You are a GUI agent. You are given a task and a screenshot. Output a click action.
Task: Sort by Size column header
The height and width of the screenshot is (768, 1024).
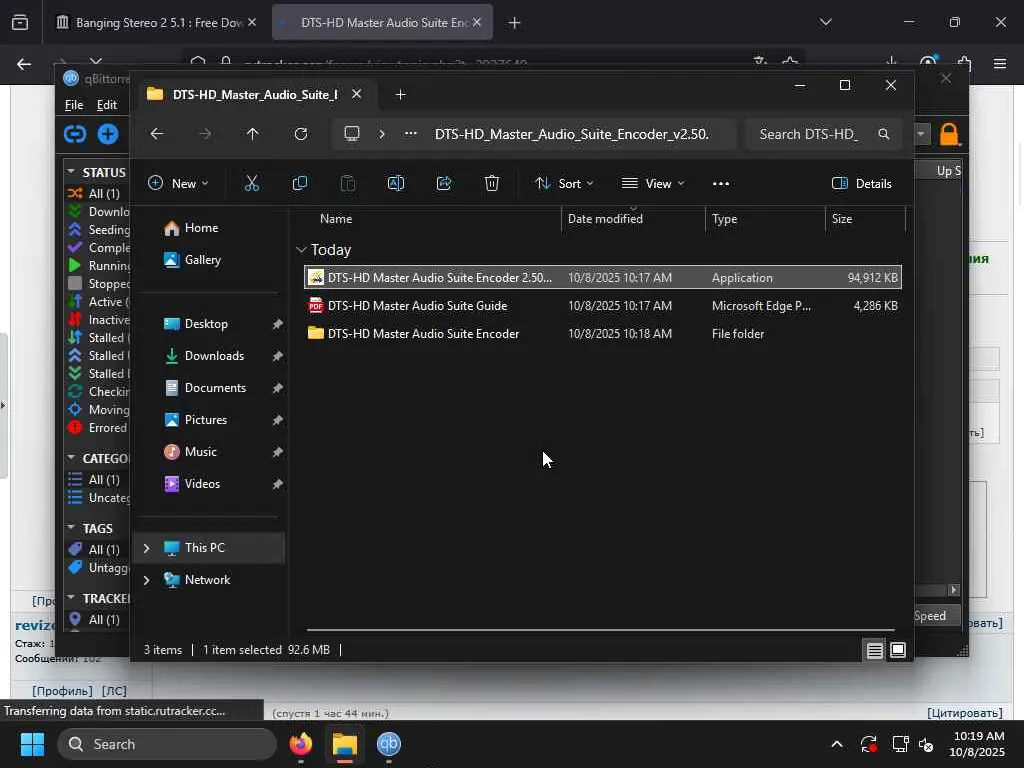(x=865, y=219)
